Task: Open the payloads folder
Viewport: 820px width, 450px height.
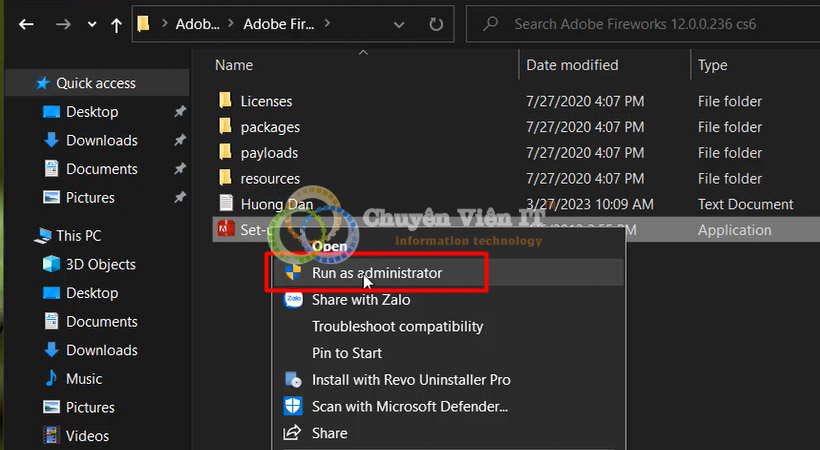Action: click(x=269, y=153)
